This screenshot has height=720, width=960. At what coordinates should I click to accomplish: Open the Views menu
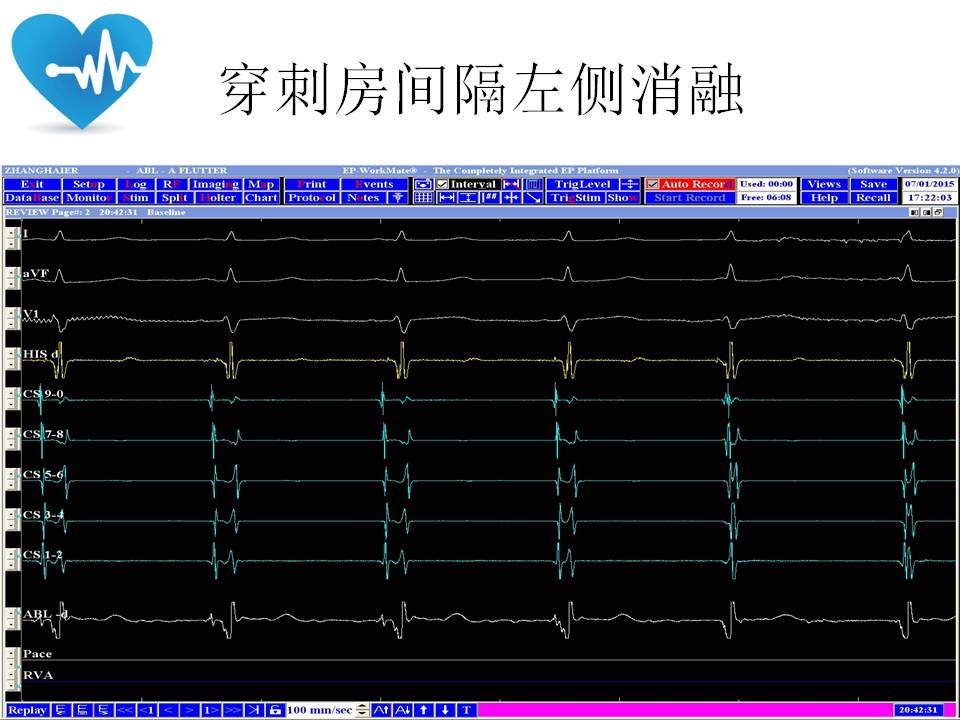click(x=824, y=184)
